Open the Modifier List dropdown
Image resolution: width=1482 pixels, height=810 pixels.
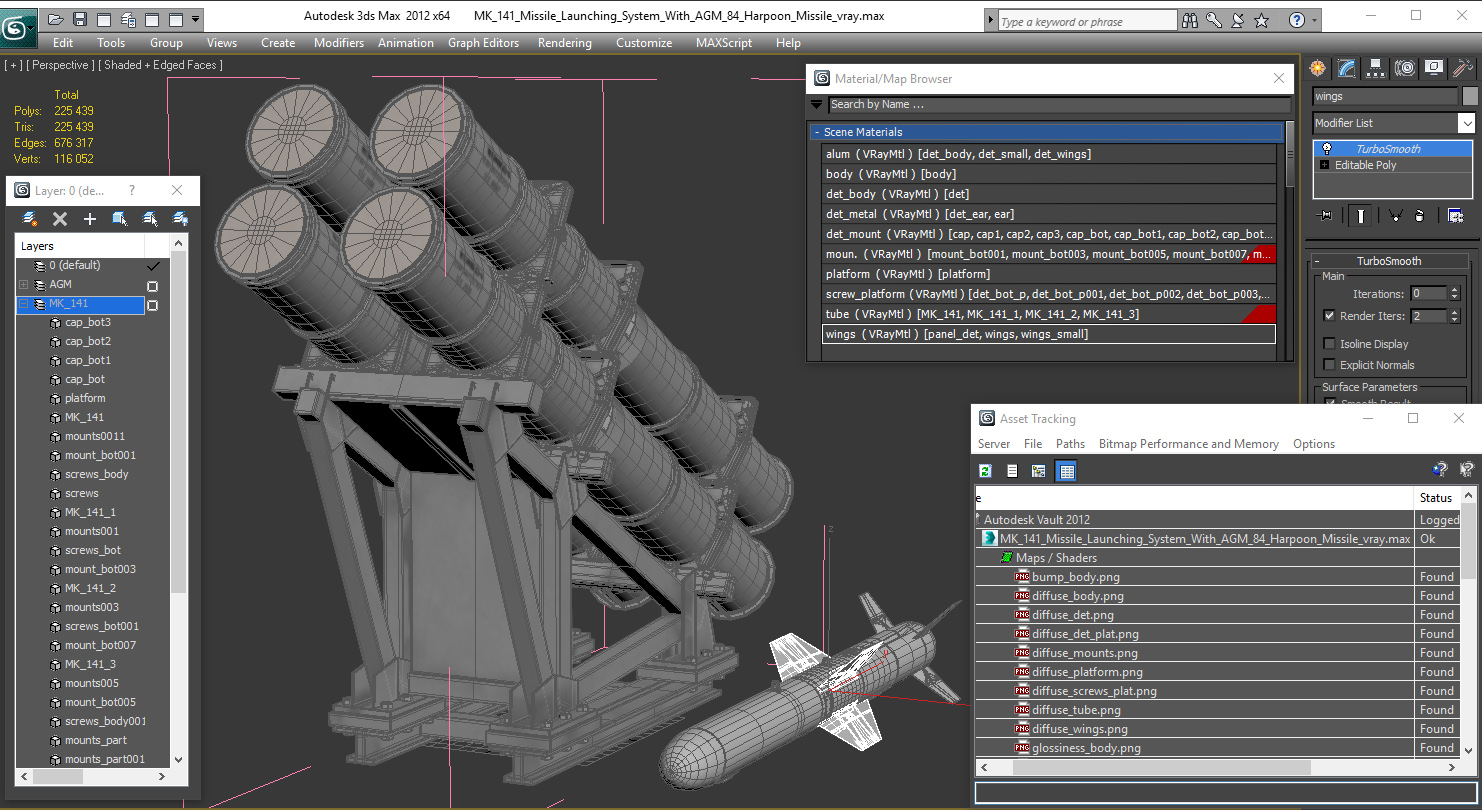(1466, 123)
